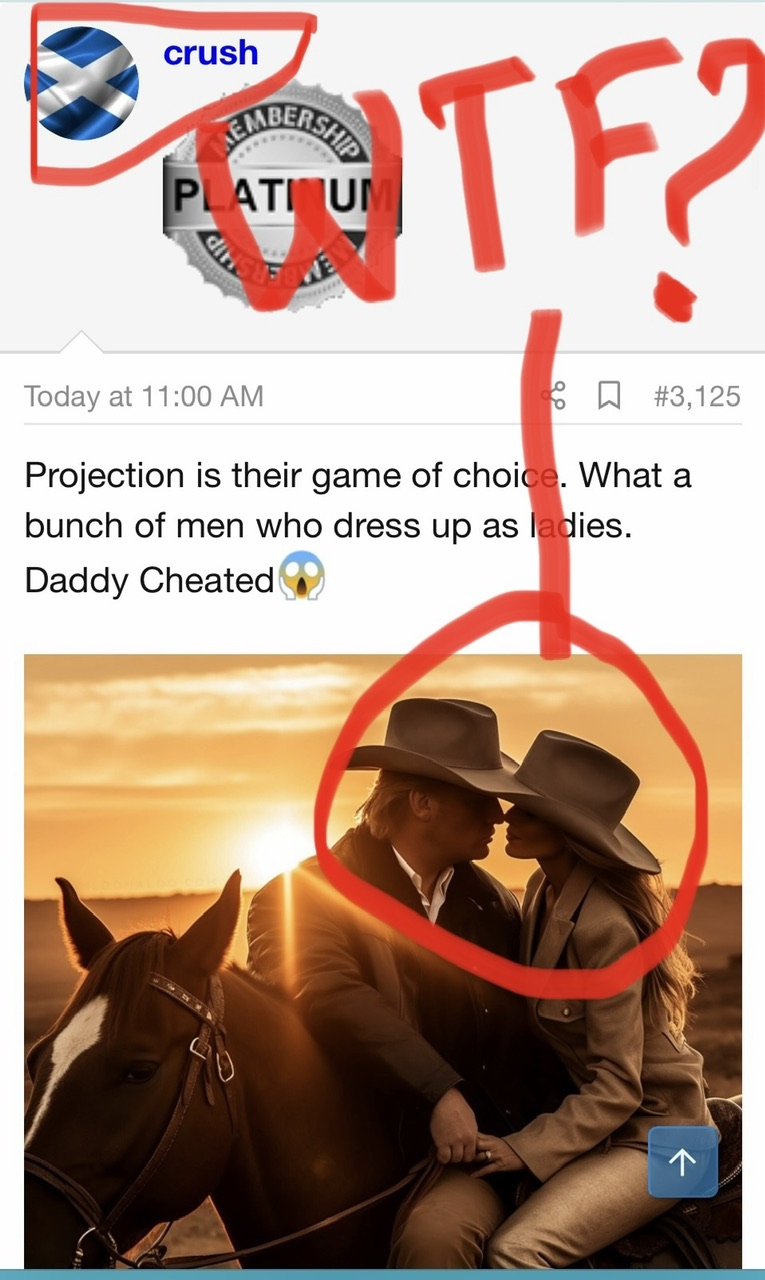Tap the share icon beside the post number
Screen dimensions: 765x1280
(x=553, y=397)
